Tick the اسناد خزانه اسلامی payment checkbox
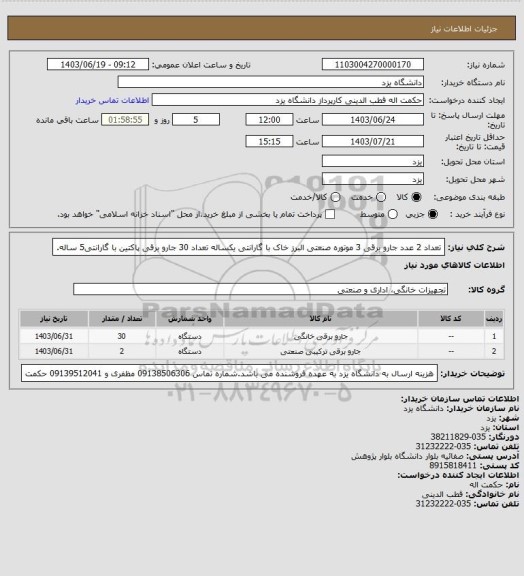This screenshot has height=576, width=524. coord(330,214)
